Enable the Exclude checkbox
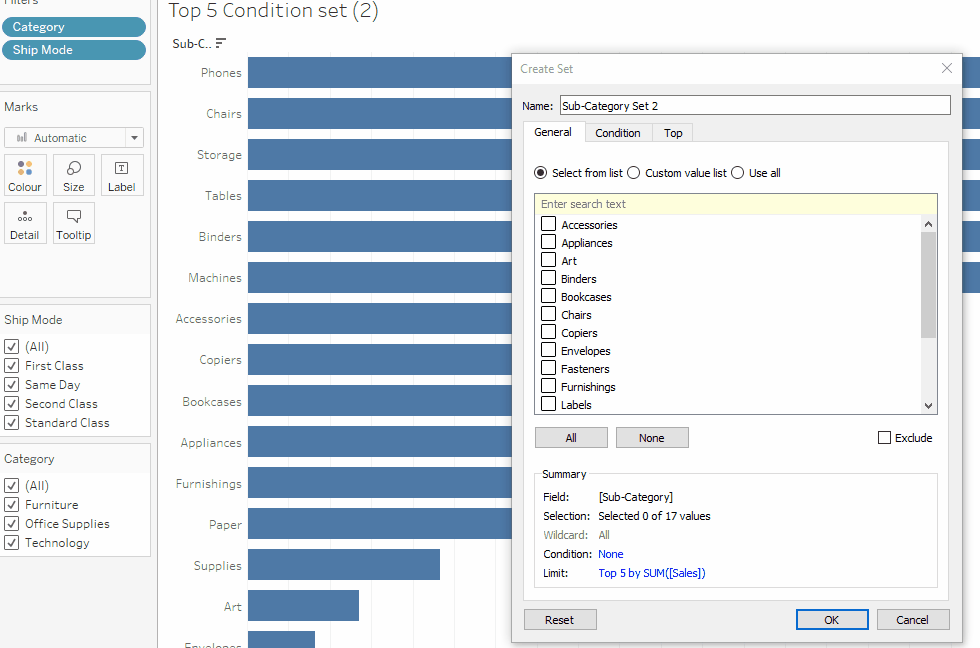Viewport: 980px width, 648px height. (884, 437)
